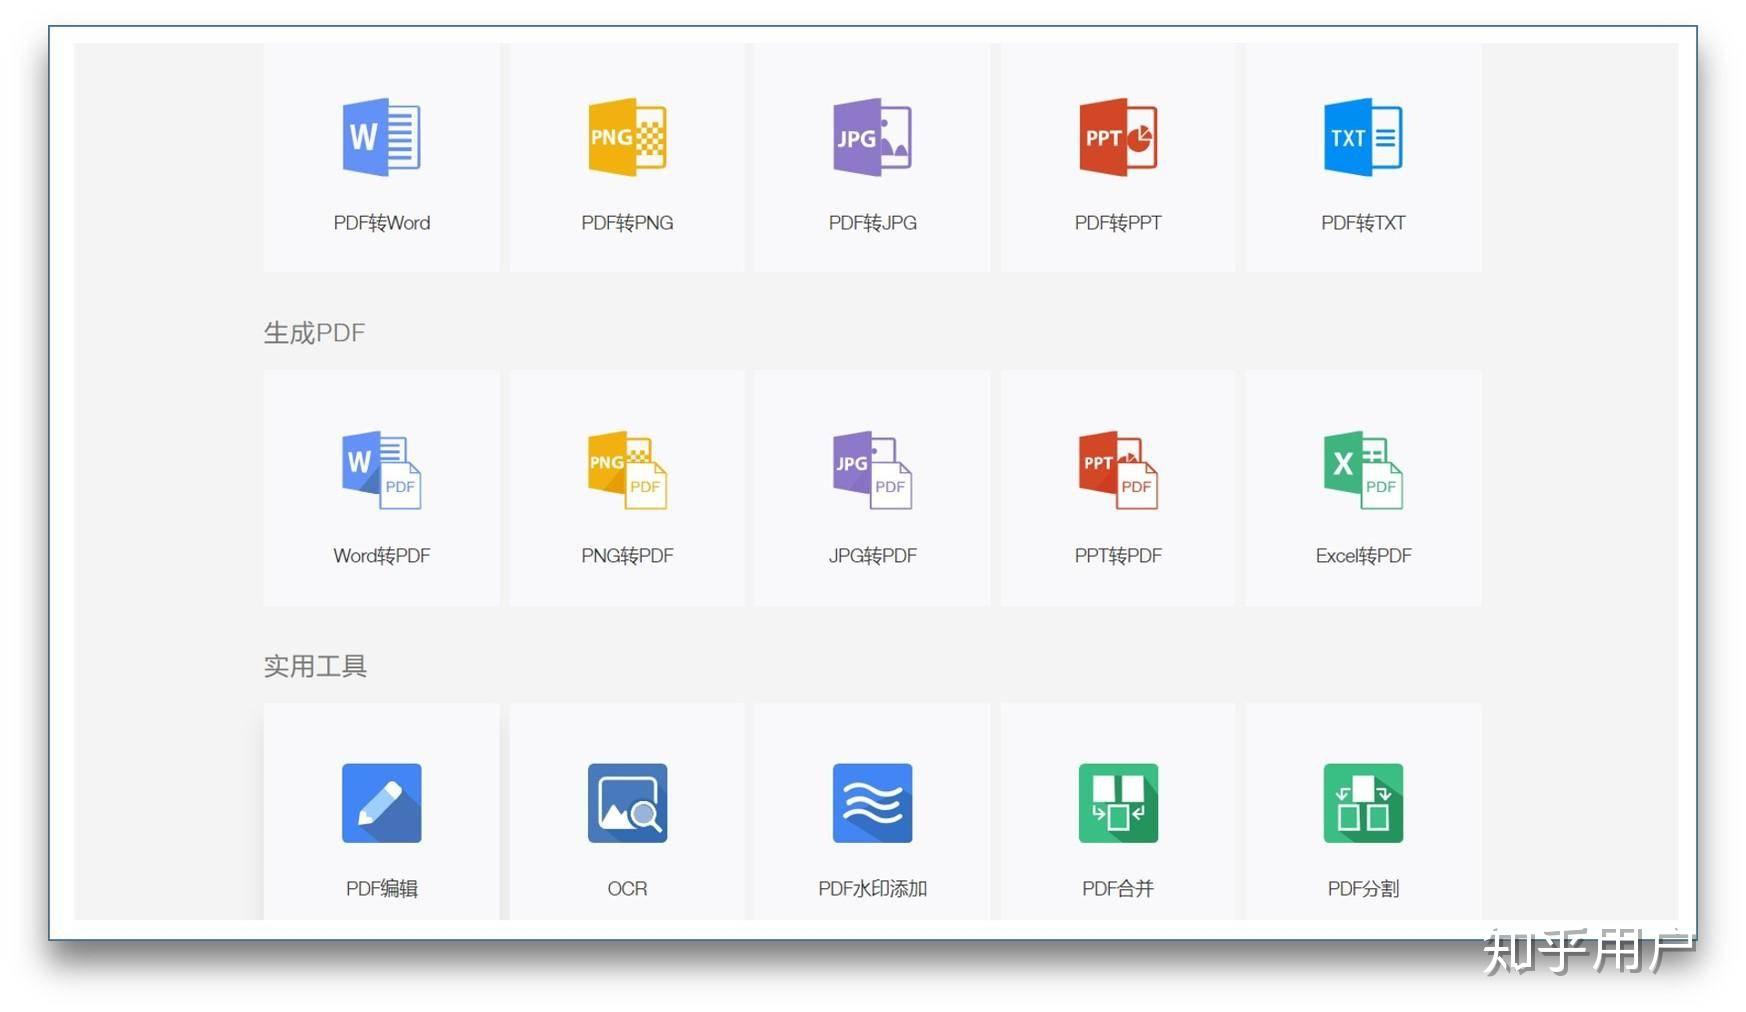Image resolution: width=1746 pixels, height=1012 pixels.
Task: Click the 实用工具 section heading
Action: 315,666
